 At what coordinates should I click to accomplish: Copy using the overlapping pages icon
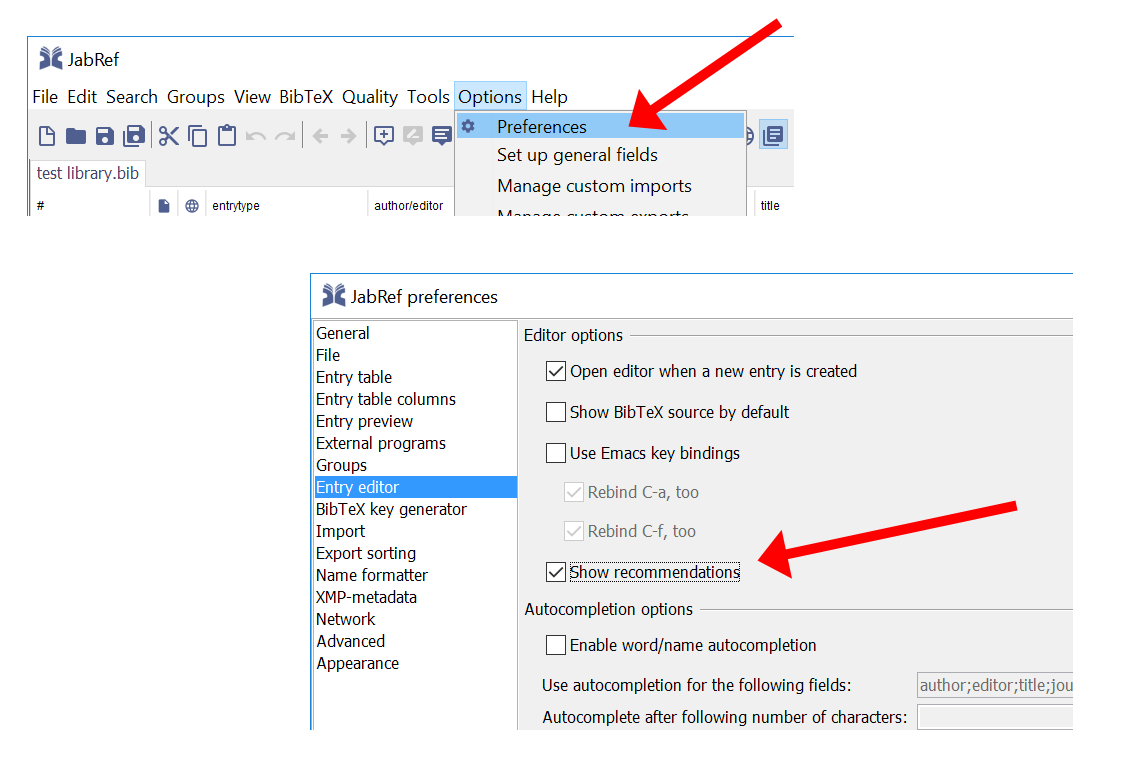(198, 136)
